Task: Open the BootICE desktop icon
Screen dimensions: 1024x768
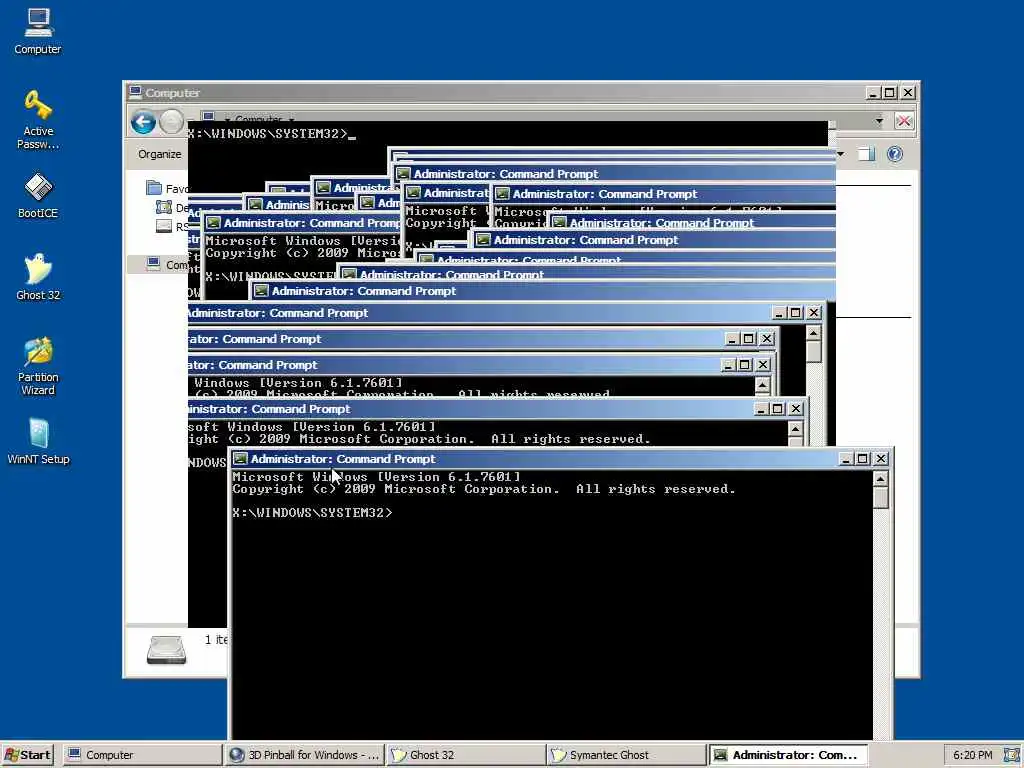Action: (x=38, y=195)
